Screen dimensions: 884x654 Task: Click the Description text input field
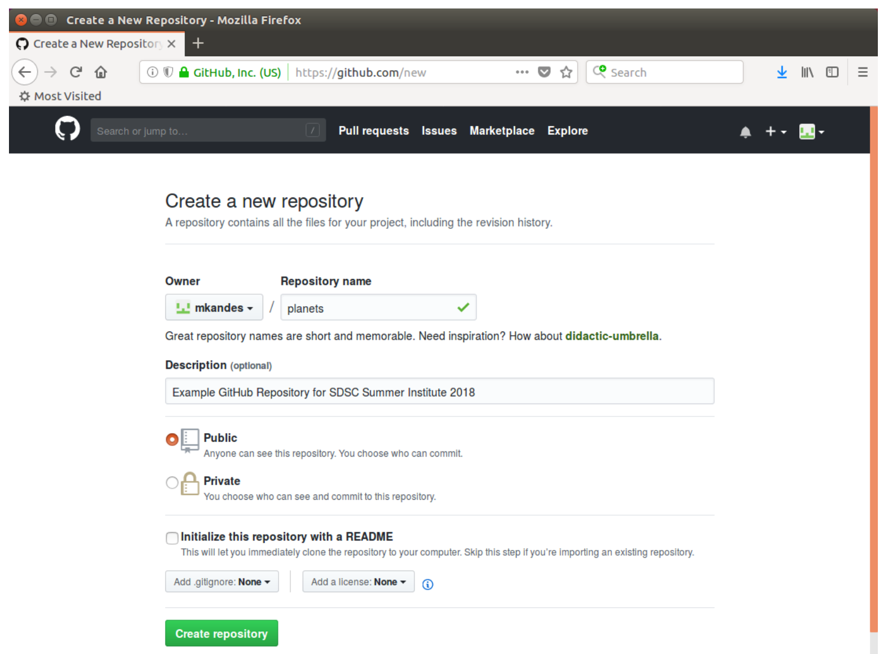pyautogui.click(x=439, y=392)
